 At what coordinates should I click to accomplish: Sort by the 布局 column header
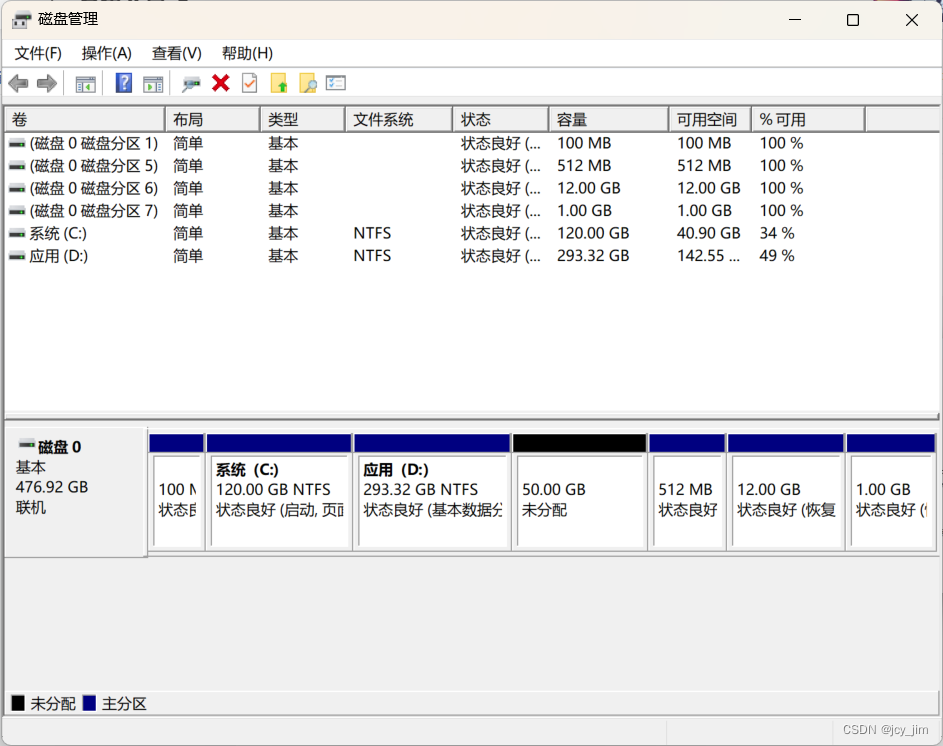(213, 120)
